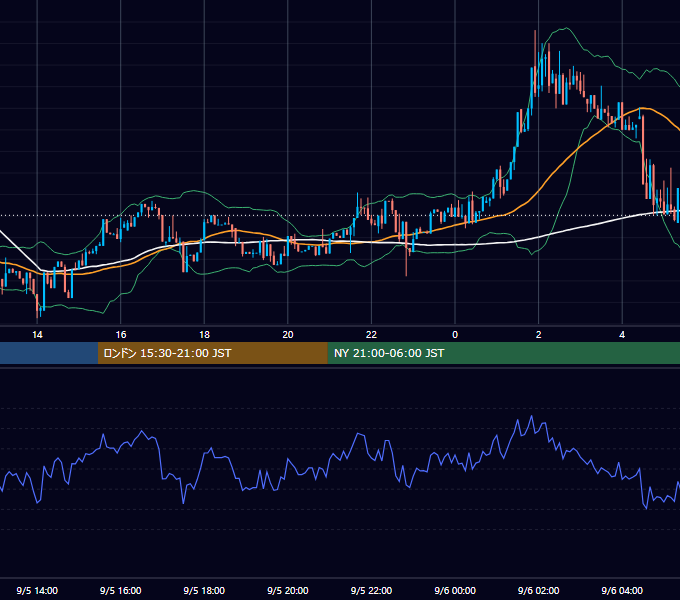
Task: Click the 20 hour axis label
Action: pos(288,335)
